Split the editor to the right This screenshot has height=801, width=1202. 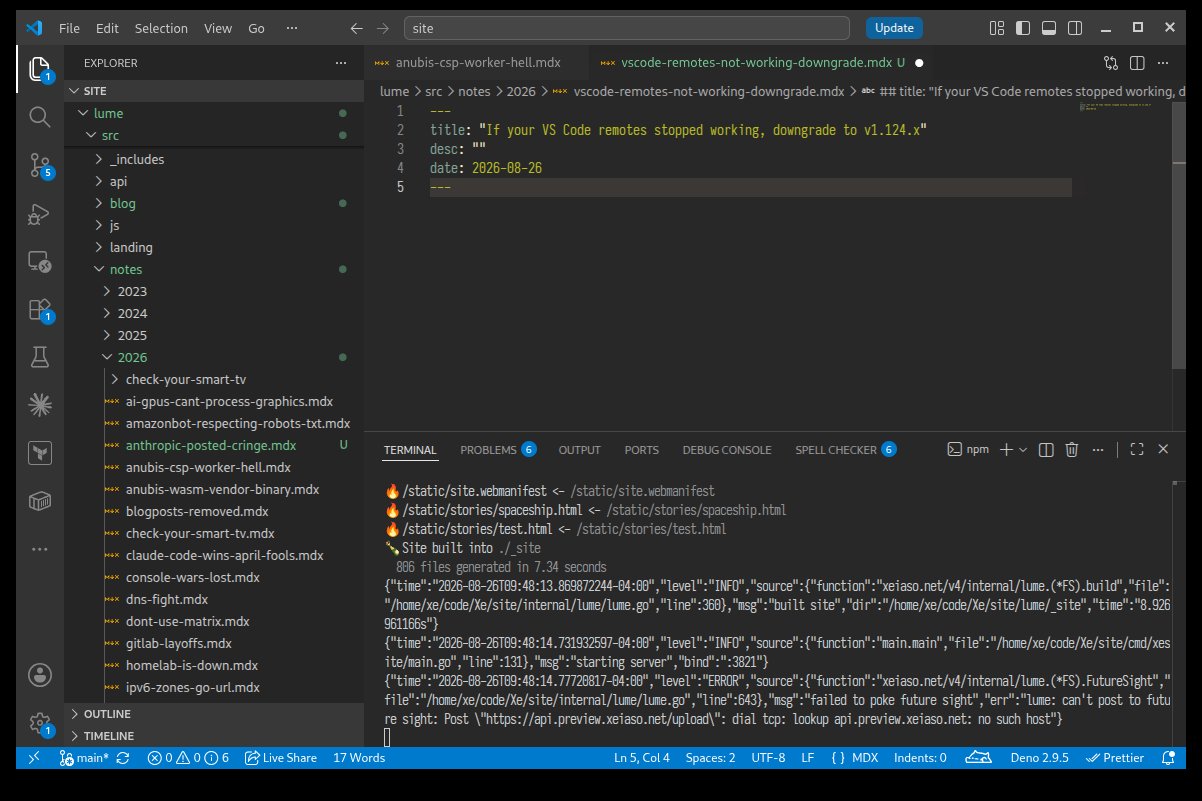tap(1139, 62)
